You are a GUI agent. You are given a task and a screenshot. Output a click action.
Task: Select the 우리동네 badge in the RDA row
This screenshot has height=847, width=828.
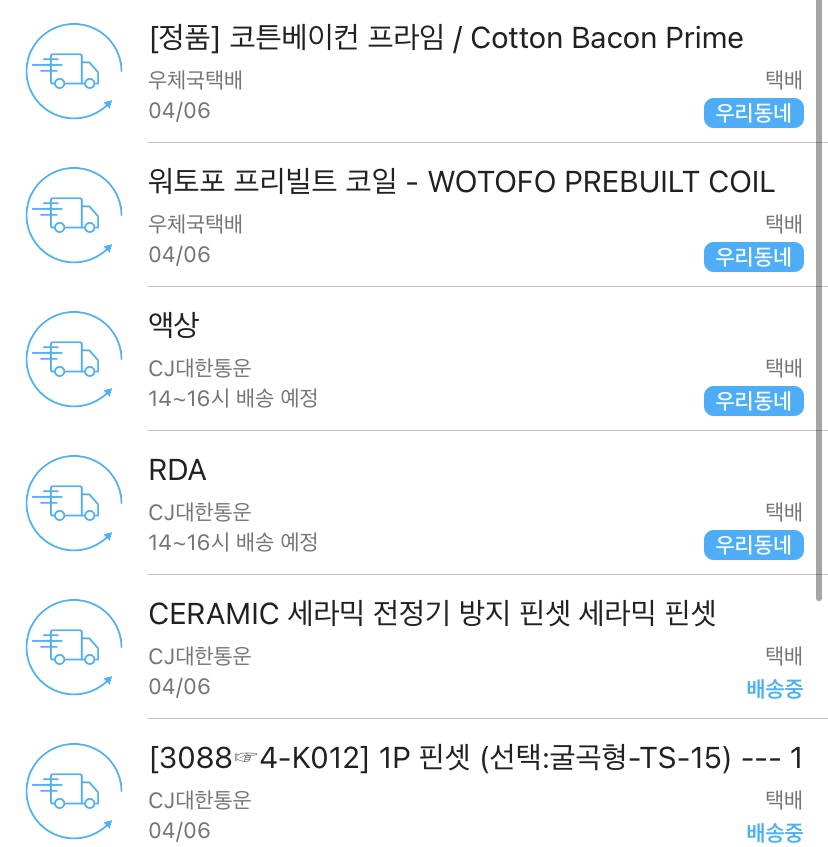pos(753,545)
